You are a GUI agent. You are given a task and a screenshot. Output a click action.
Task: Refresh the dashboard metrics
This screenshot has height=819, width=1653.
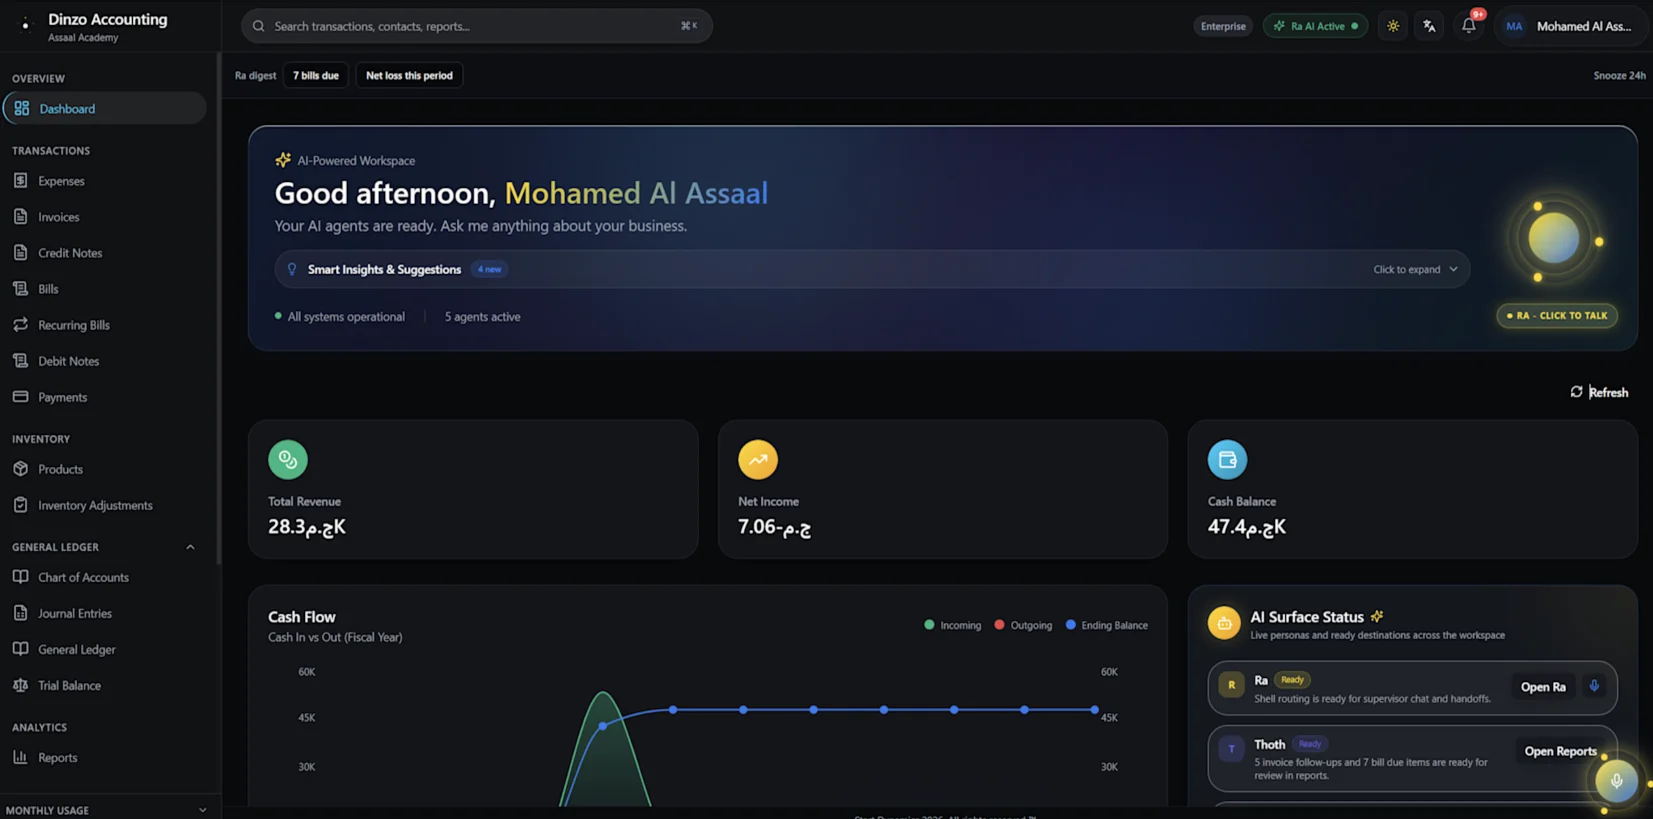tap(1599, 392)
